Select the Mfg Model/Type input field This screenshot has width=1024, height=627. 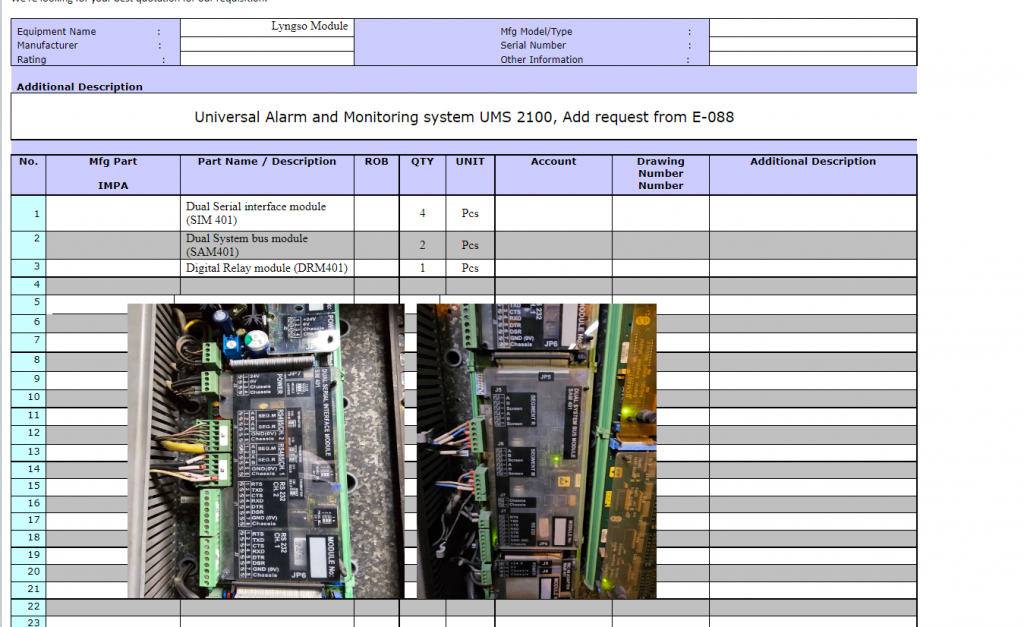pyautogui.click(x=812, y=27)
